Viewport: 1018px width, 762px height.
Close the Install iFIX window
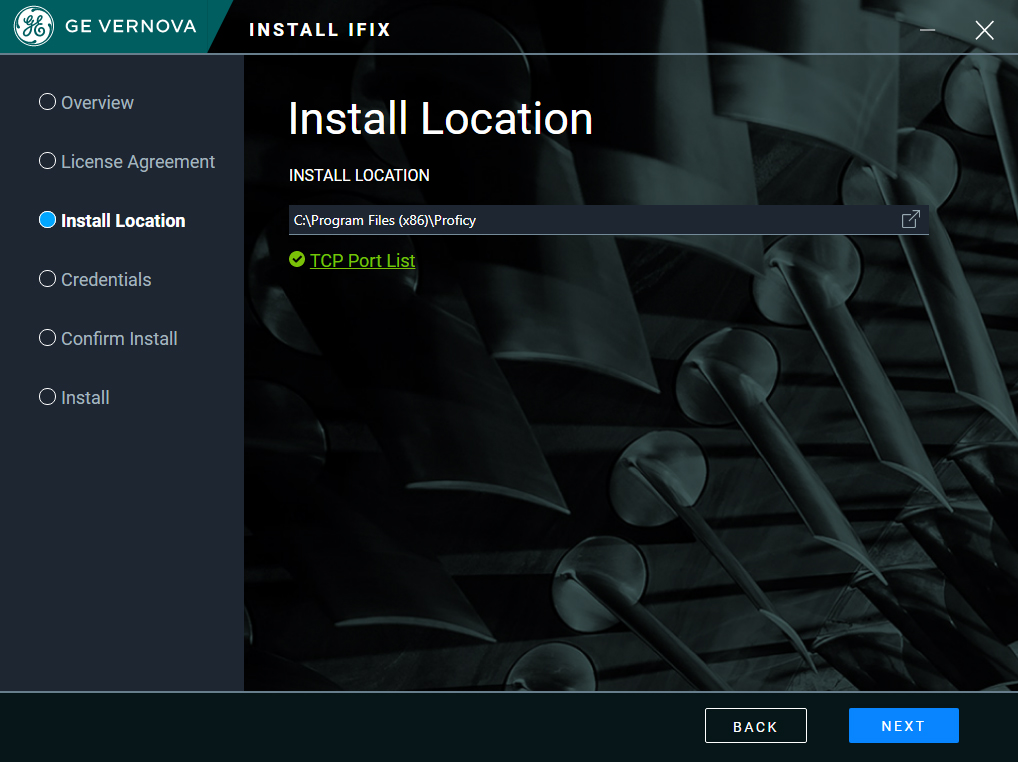coord(984,30)
